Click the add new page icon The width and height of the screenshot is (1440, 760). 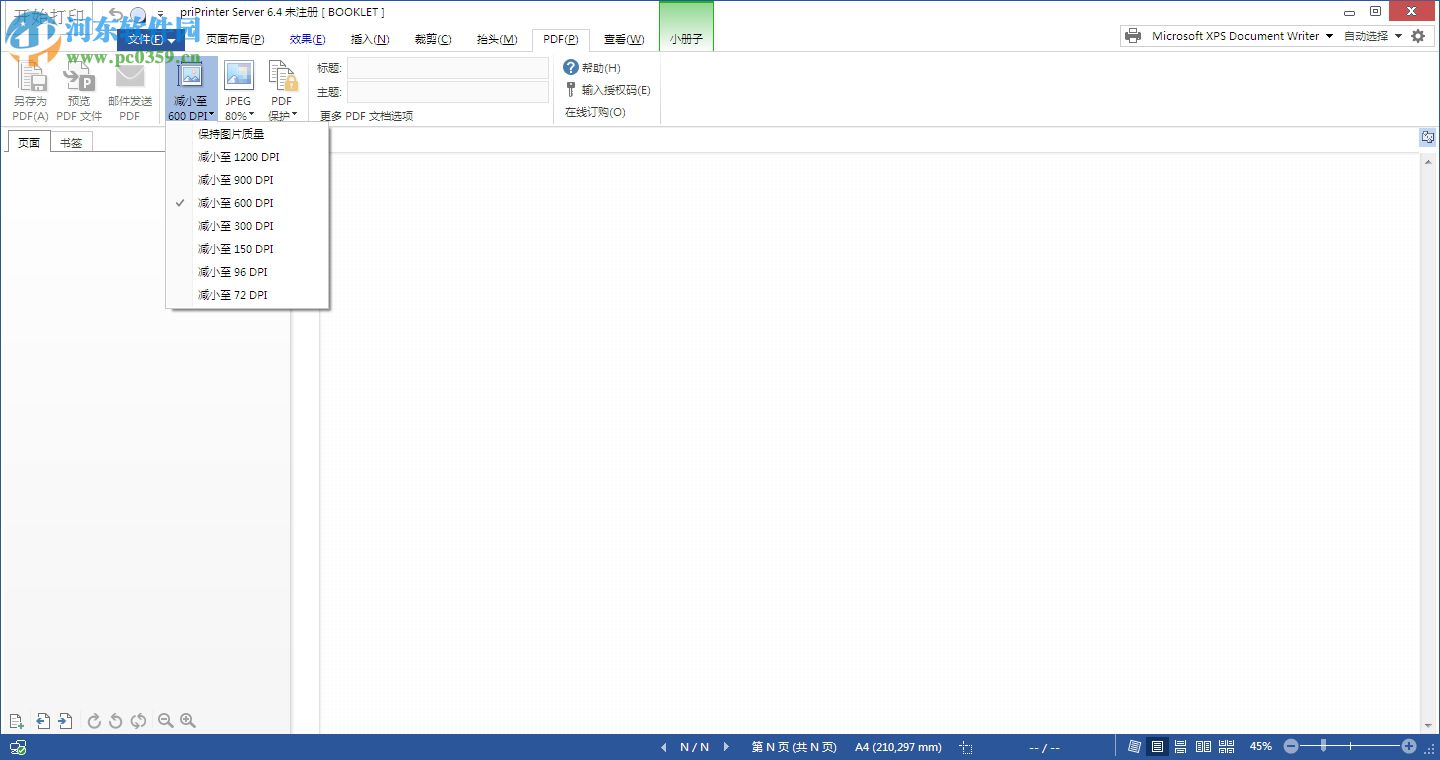tap(15, 720)
